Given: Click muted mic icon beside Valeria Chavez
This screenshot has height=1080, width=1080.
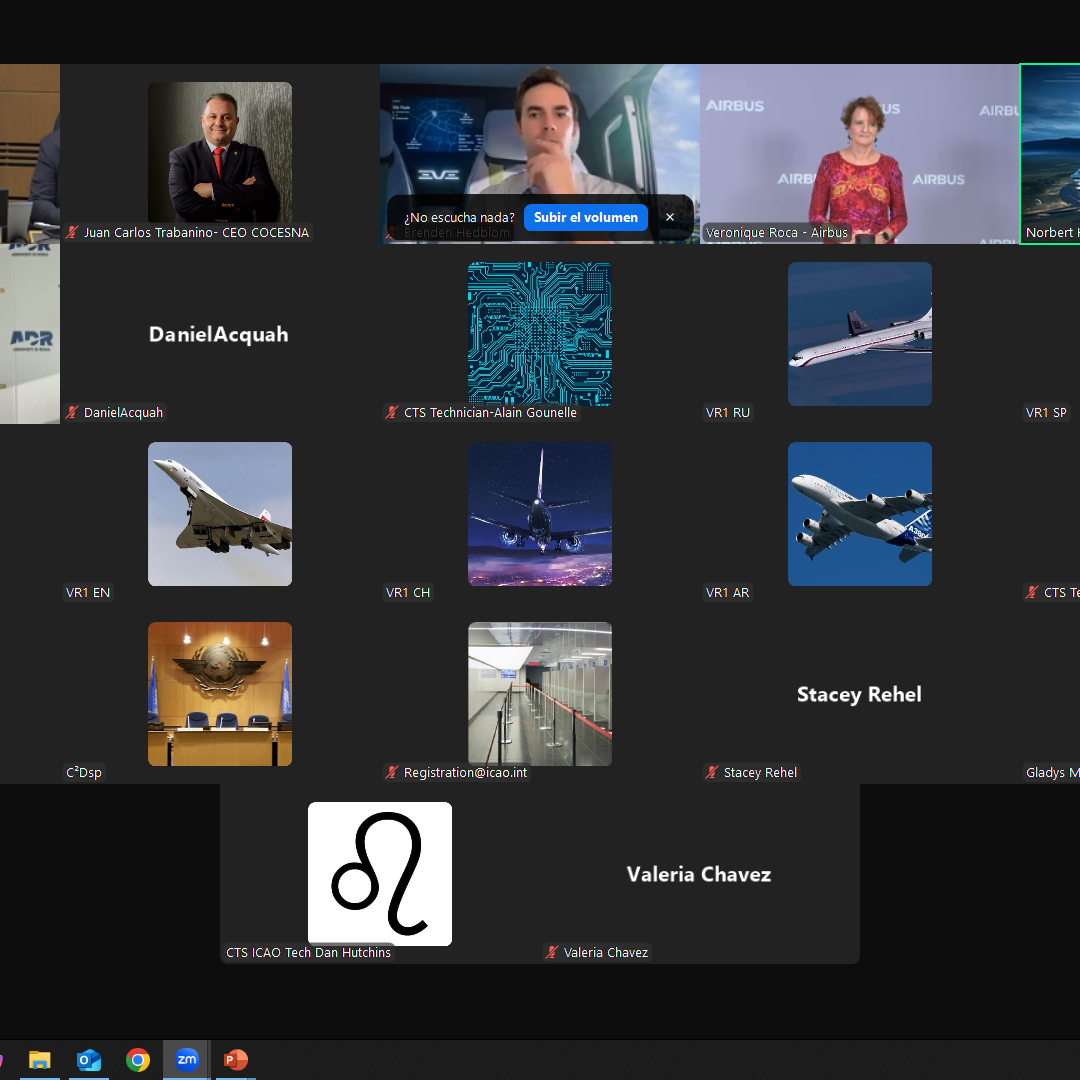Looking at the screenshot, I should point(552,953).
